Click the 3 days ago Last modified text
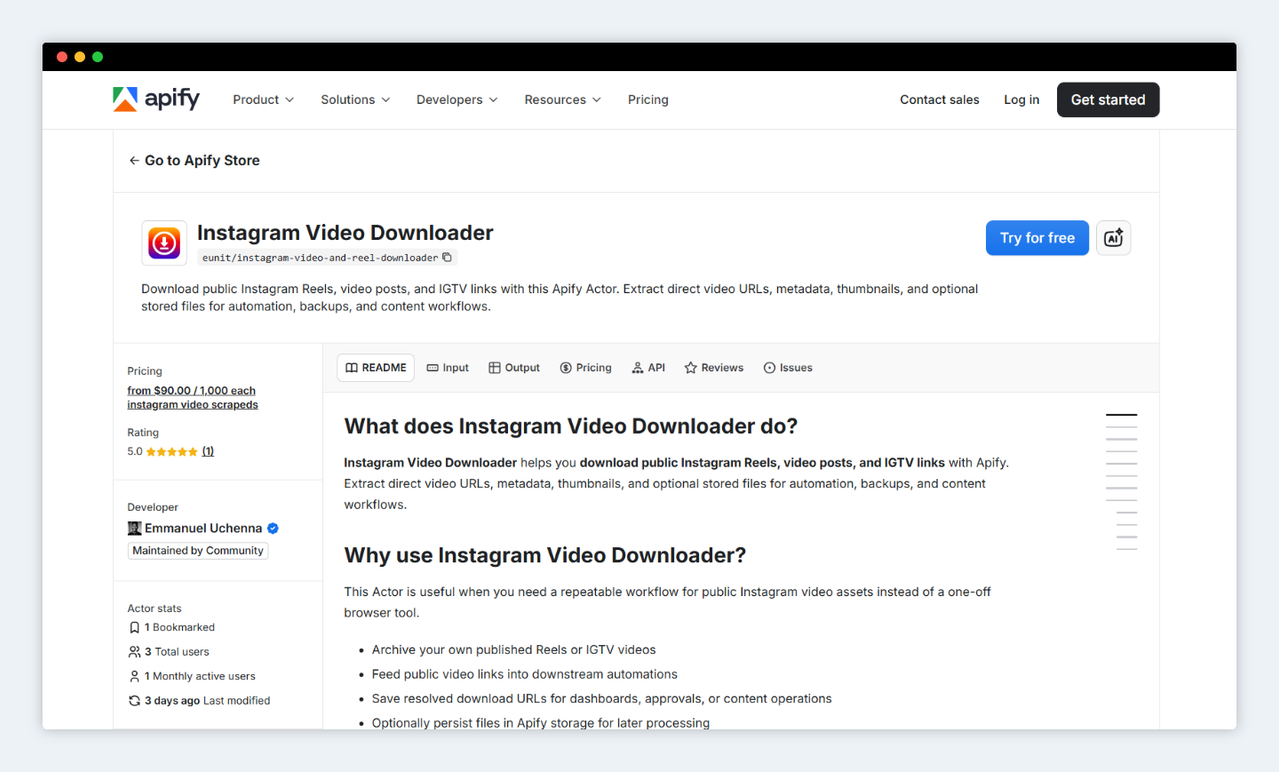The width and height of the screenshot is (1279, 772). 207,701
